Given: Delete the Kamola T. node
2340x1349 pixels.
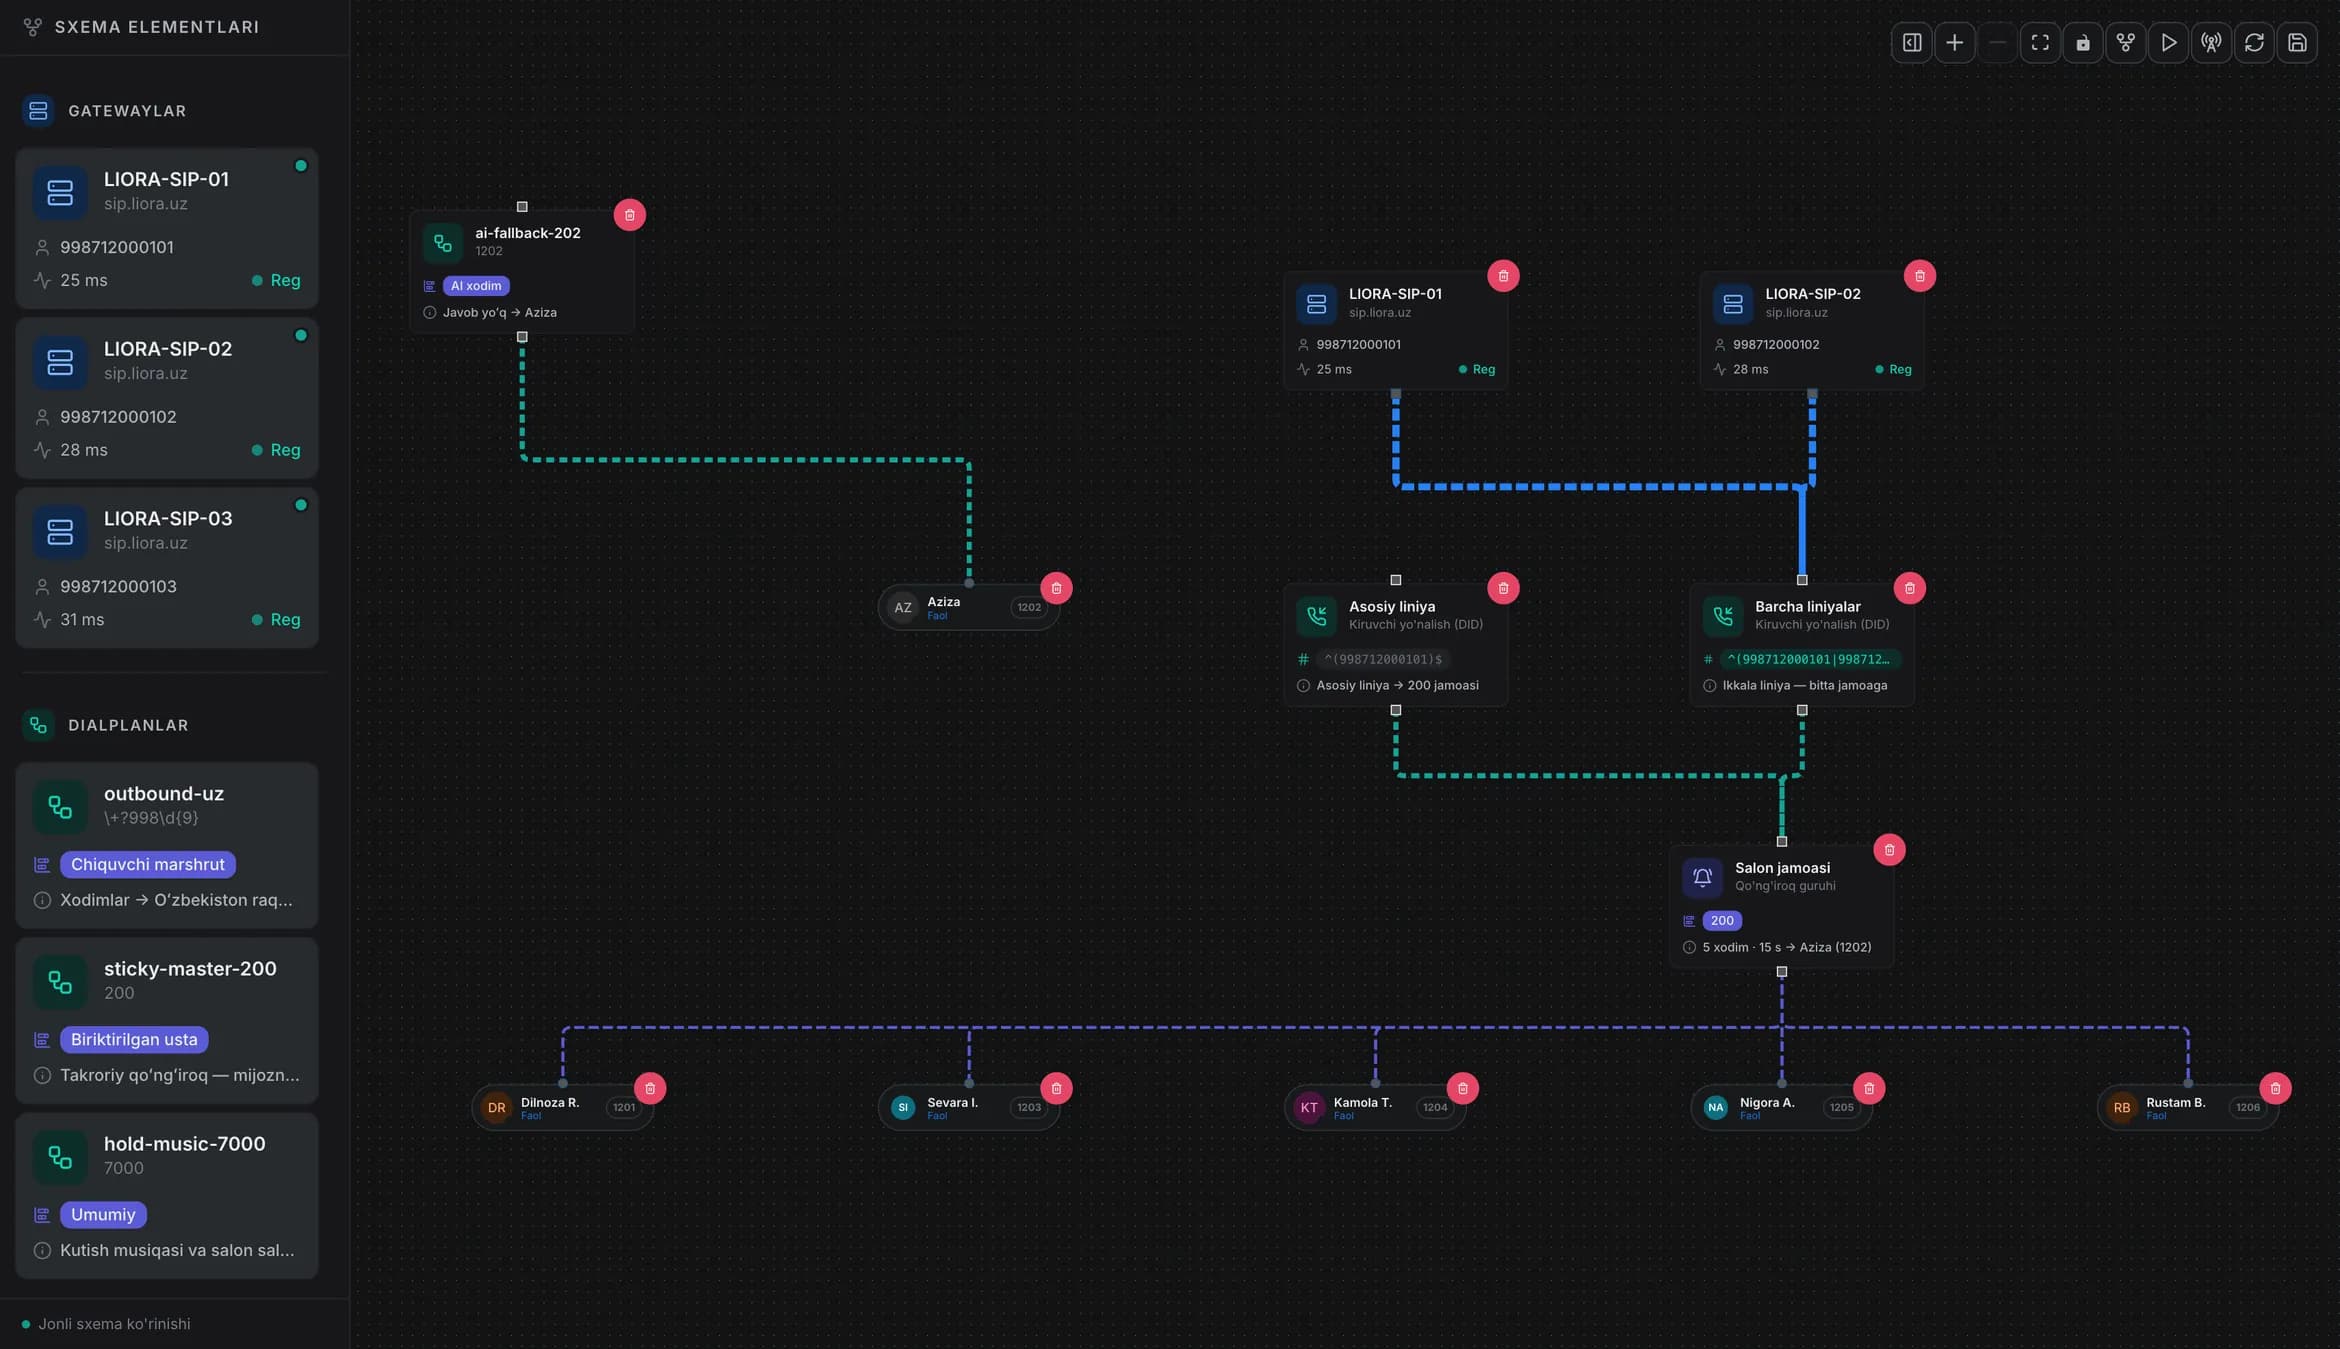Looking at the screenshot, I should coord(1463,1088).
